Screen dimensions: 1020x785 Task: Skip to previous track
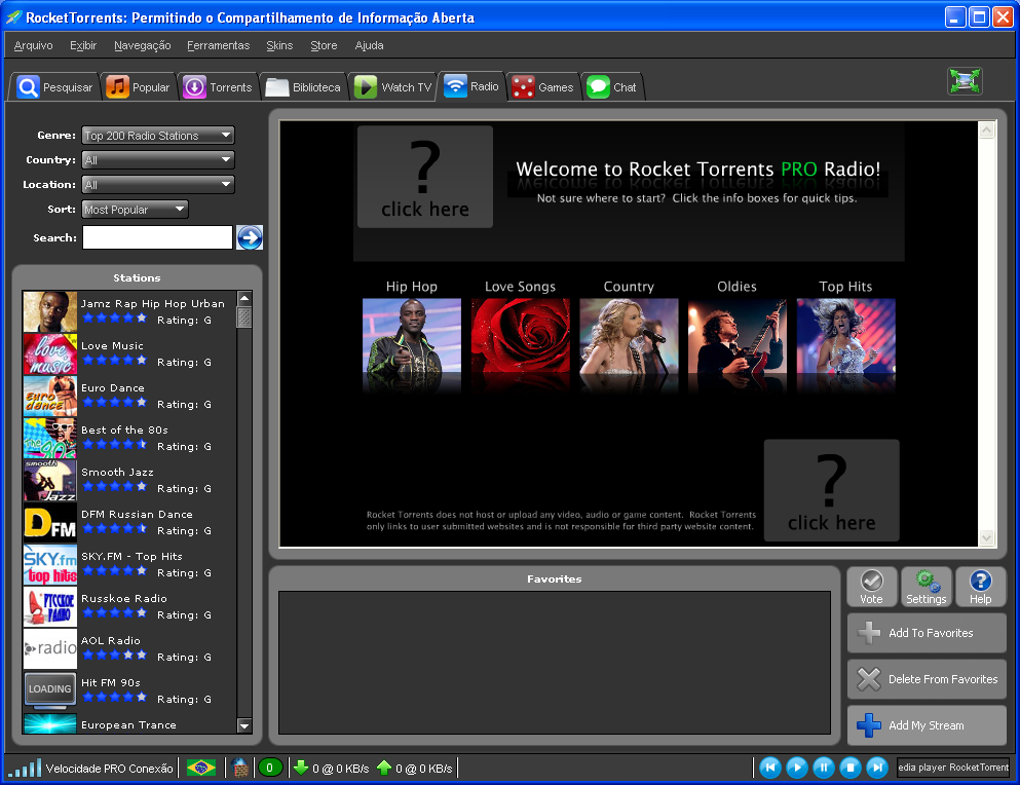pyautogui.click(x=770, y=768)
